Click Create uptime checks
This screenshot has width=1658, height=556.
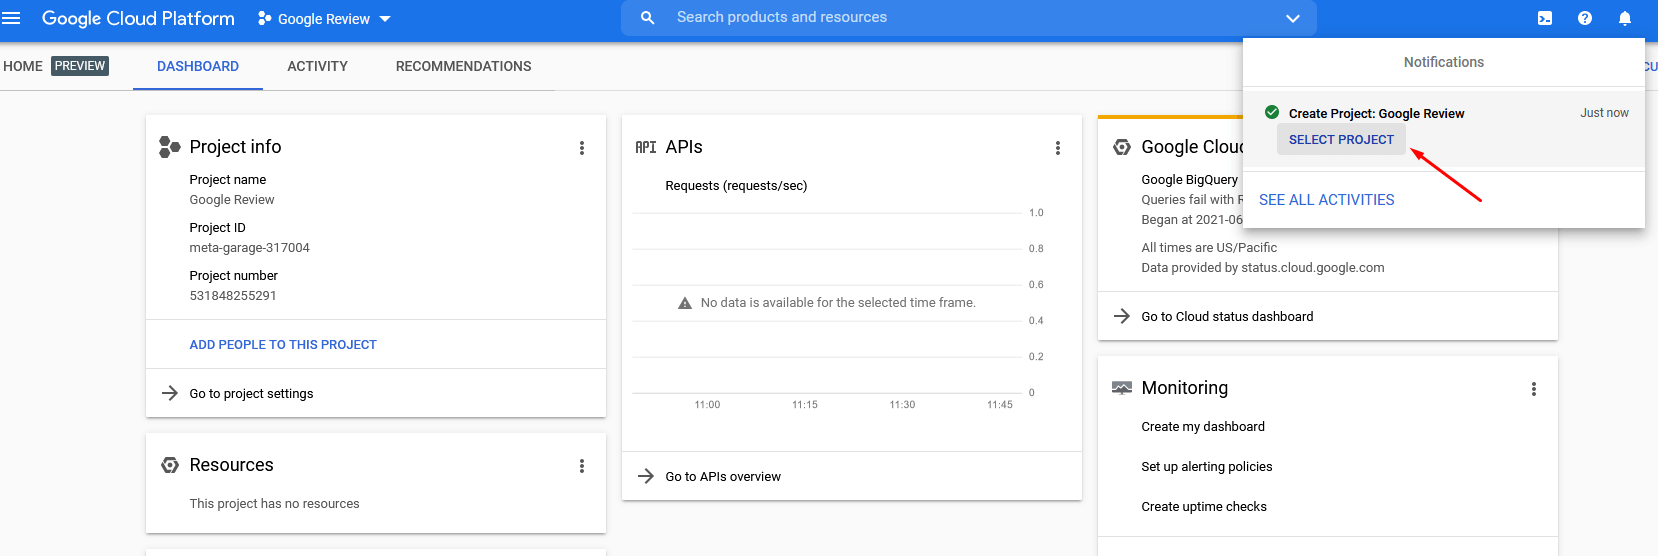[1204, 507]
